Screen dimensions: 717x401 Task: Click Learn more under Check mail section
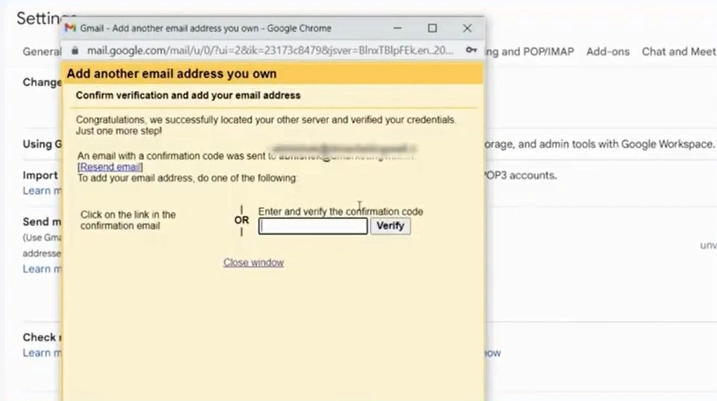click(x=42, y=353)
